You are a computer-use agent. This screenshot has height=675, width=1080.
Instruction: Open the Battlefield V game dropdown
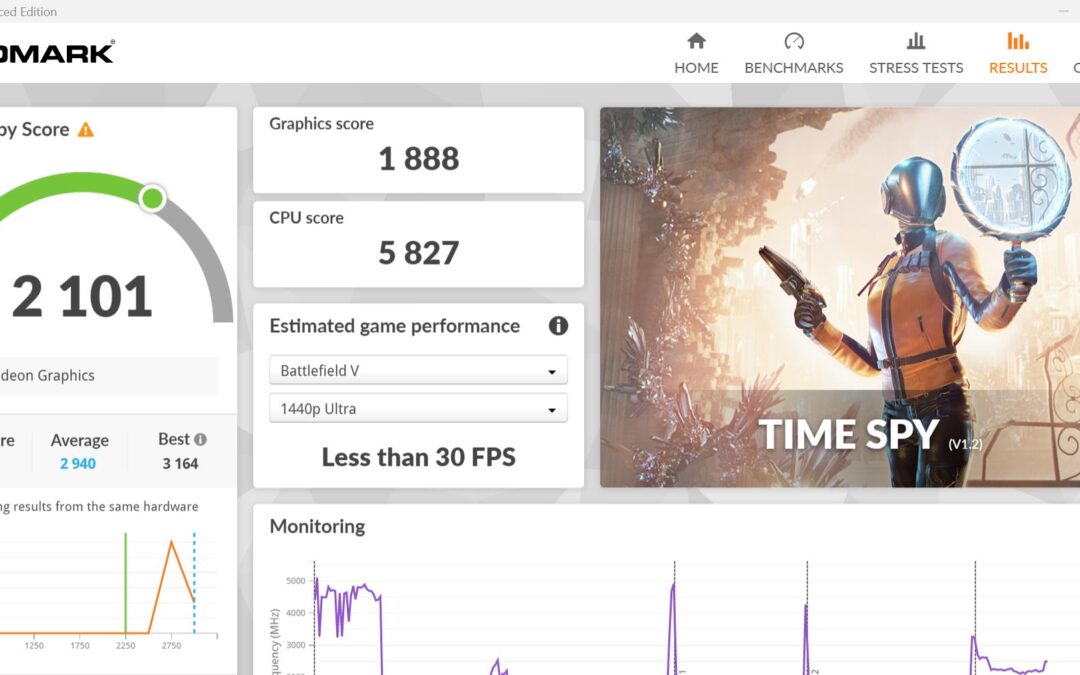click(x=418, y=370)
